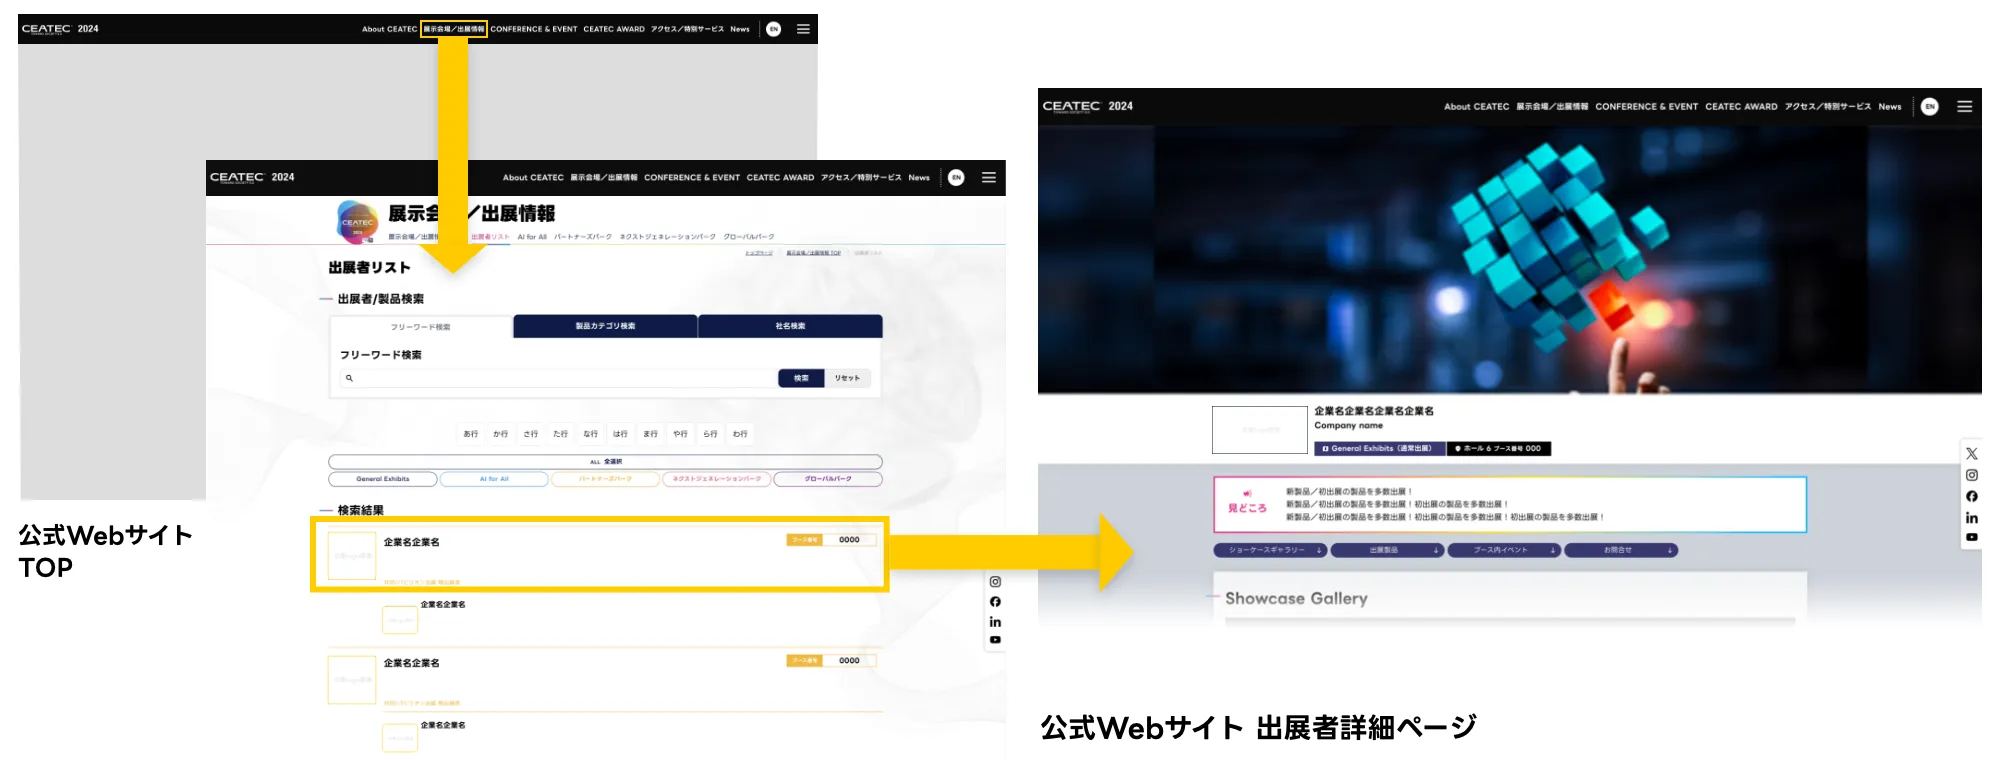Filter exhibitors by さ行

531,434
